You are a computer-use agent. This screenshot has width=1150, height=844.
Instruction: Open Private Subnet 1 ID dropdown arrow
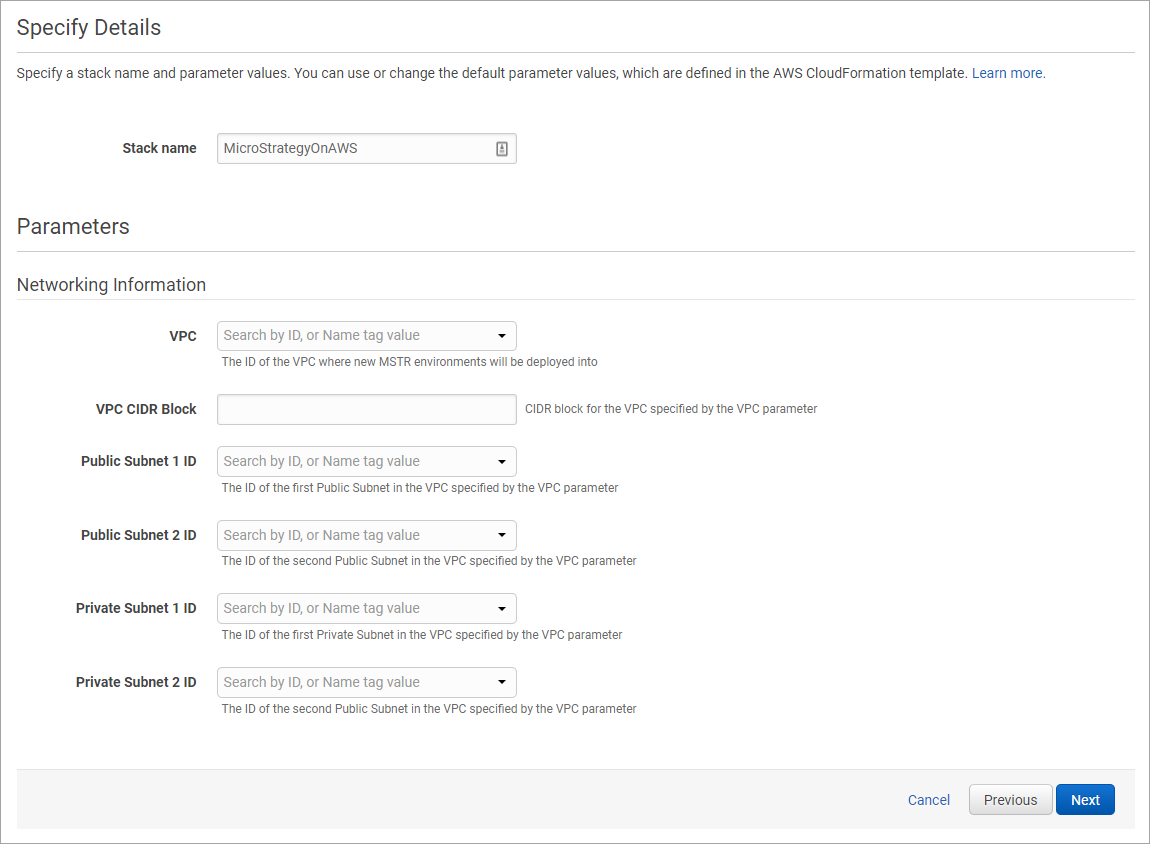point(502,609)
